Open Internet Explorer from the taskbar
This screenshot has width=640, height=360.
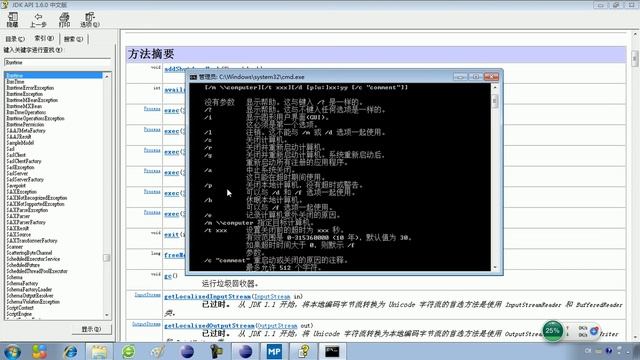[70, 351]
